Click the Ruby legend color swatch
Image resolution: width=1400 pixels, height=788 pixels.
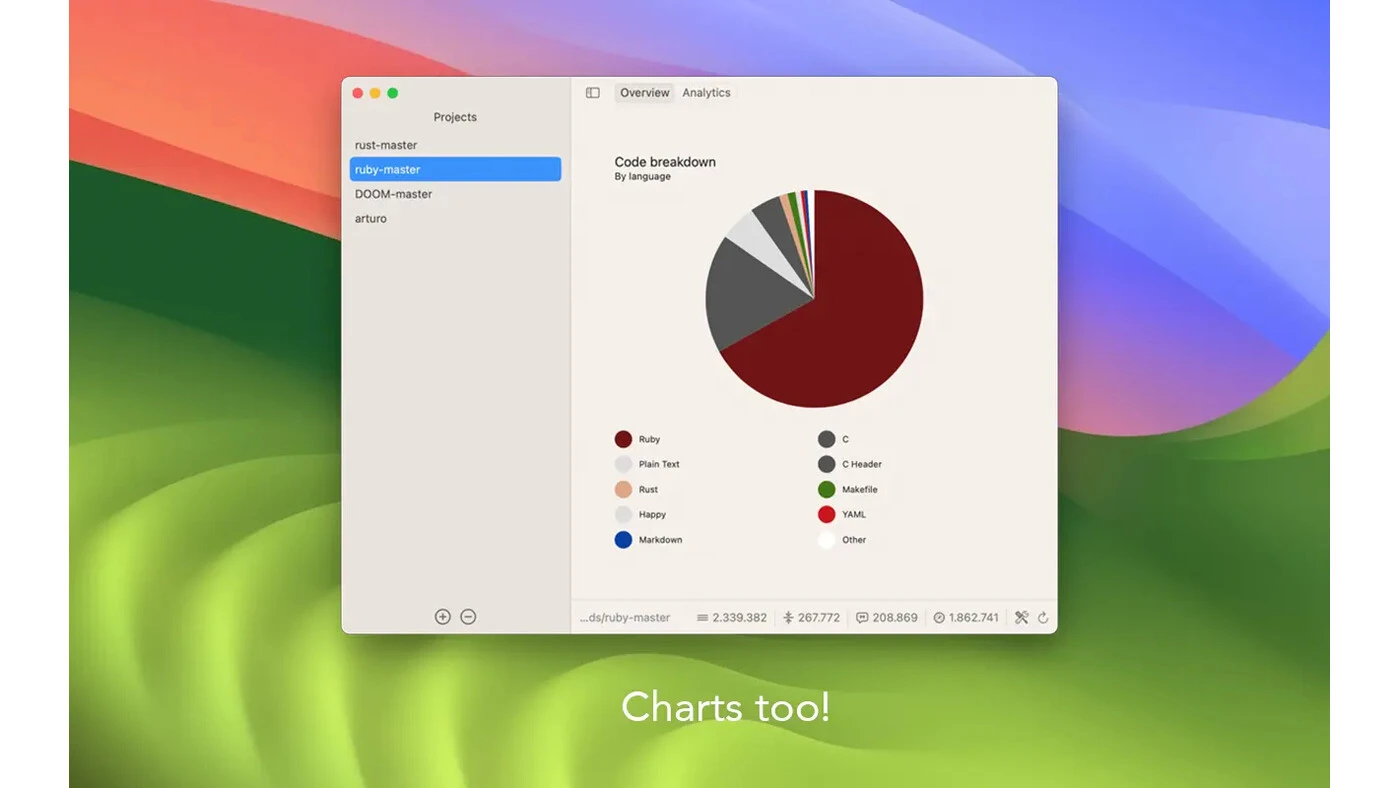(x=623, y=439)
